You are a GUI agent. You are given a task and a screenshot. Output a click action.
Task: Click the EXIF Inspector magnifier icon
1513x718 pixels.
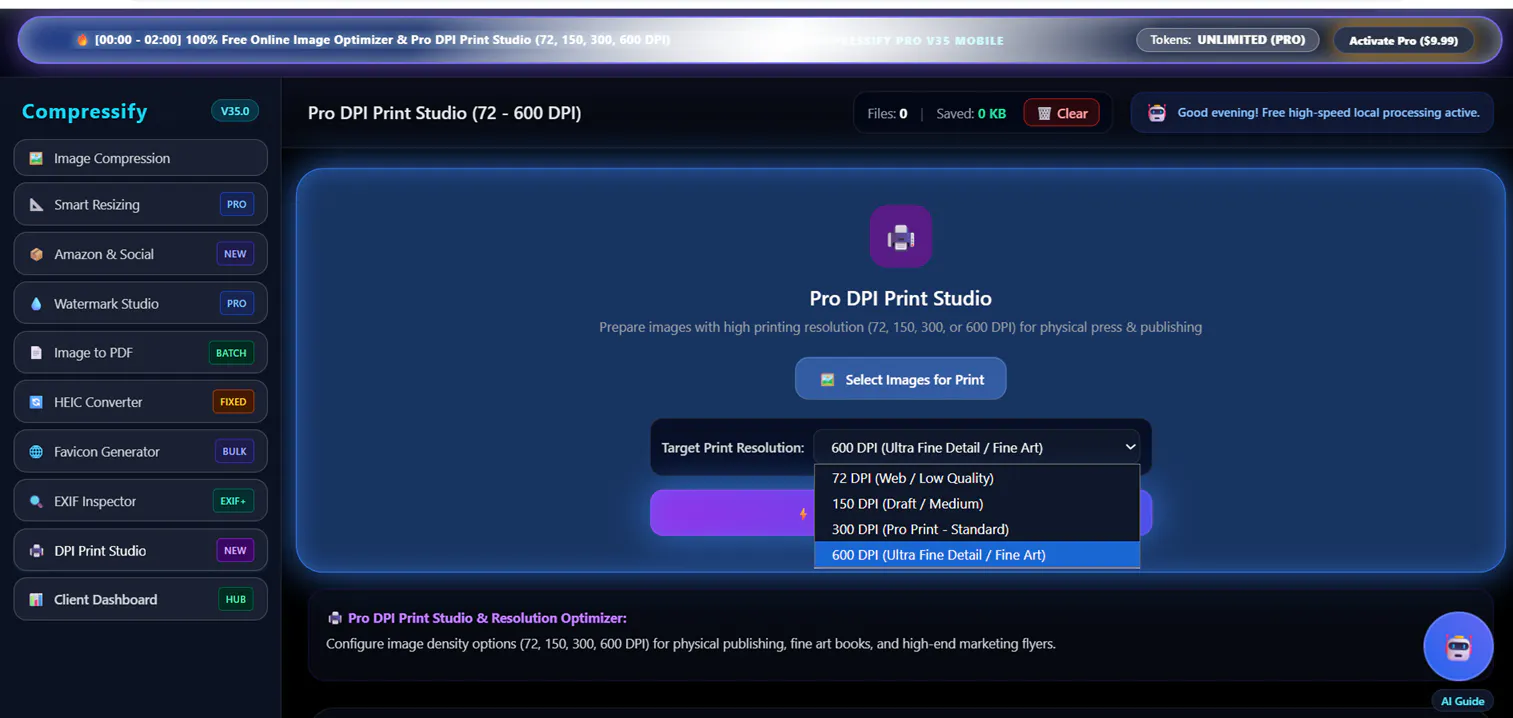36,501
